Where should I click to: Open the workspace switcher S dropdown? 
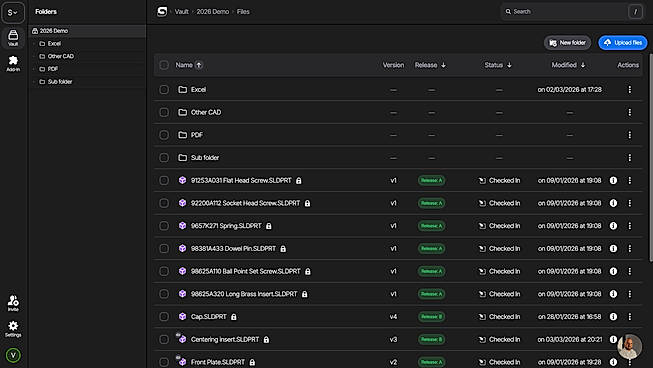[13, 12]
